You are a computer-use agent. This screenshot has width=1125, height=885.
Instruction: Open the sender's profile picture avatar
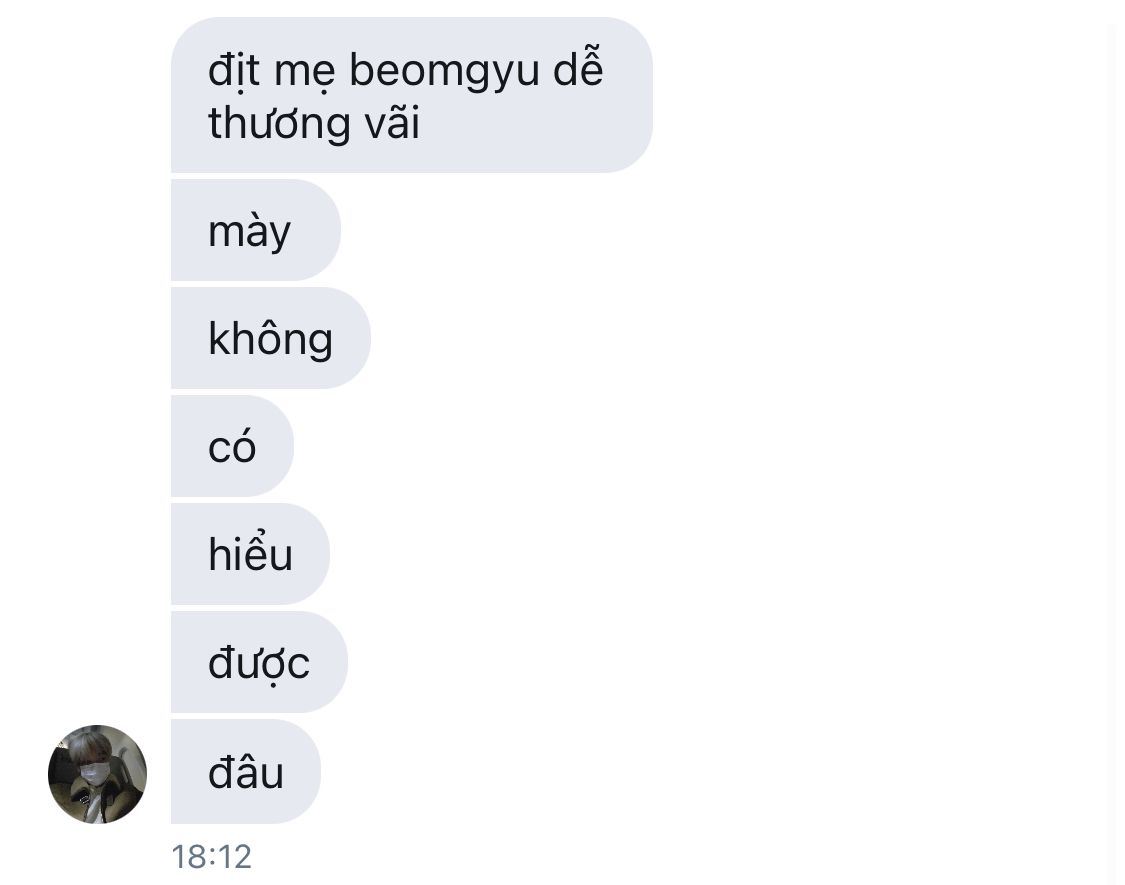98,774
